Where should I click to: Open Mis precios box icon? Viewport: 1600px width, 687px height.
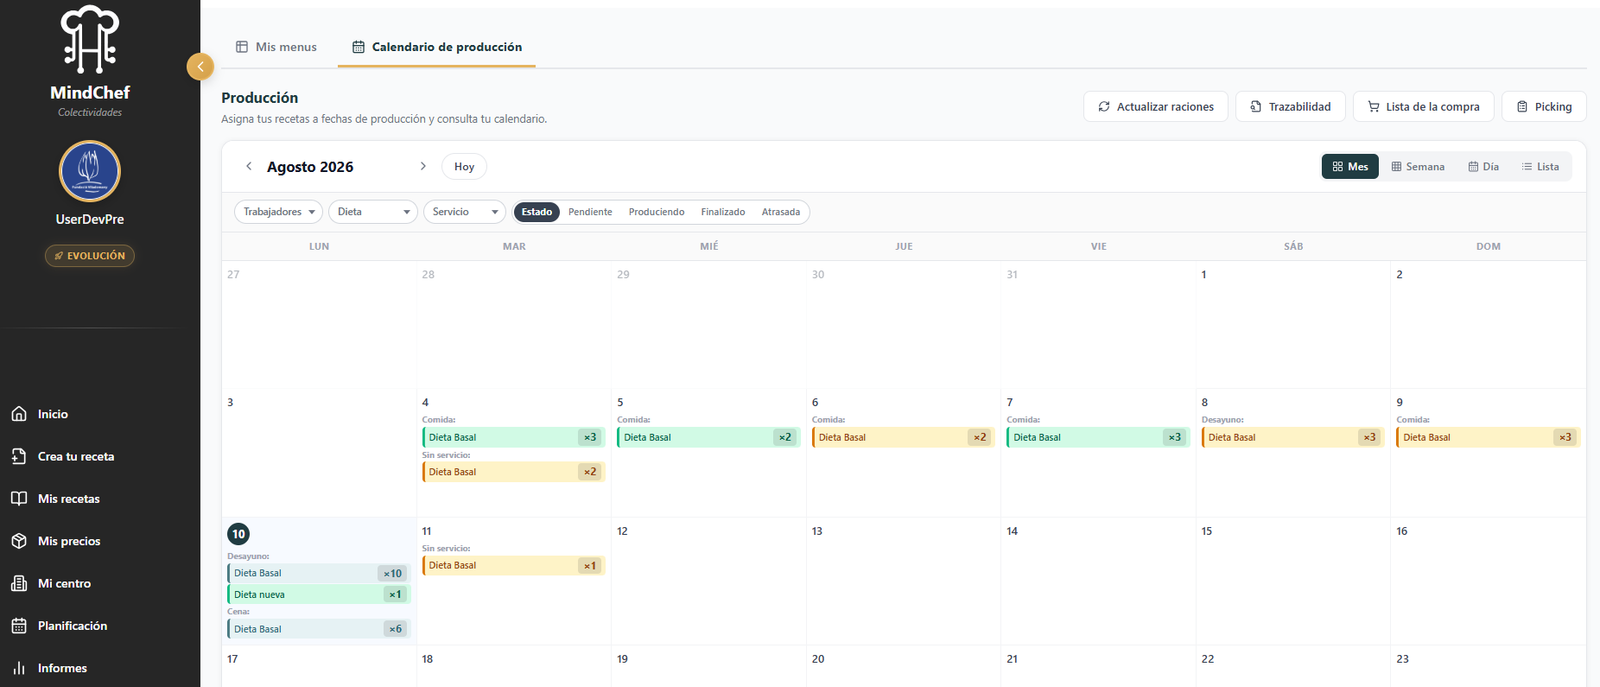click(19, 541)
